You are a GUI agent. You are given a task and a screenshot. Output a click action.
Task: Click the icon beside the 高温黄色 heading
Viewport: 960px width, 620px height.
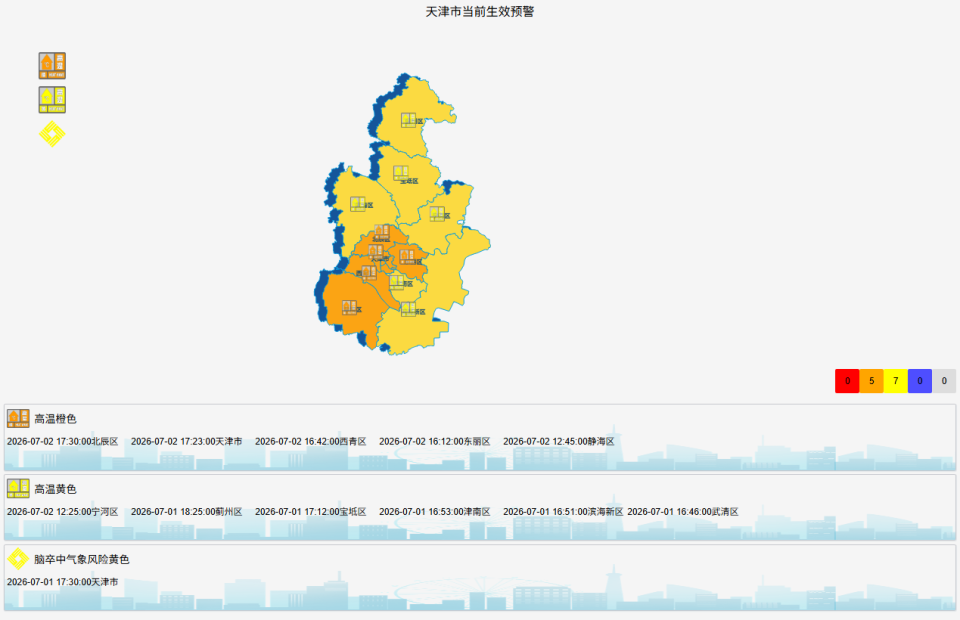click(18, 488)
